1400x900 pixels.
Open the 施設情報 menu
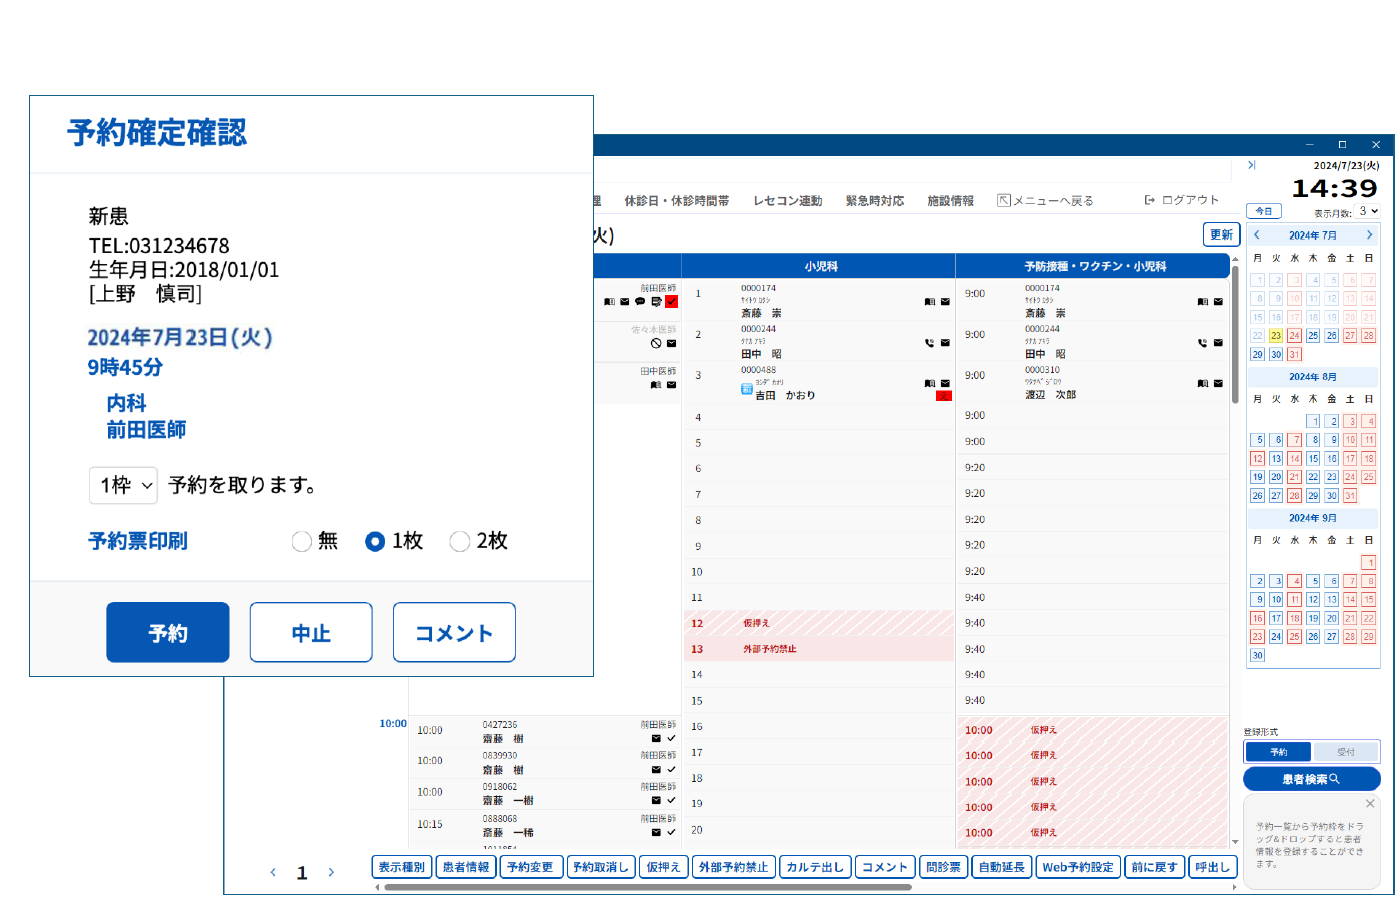[x=950, y=201]
